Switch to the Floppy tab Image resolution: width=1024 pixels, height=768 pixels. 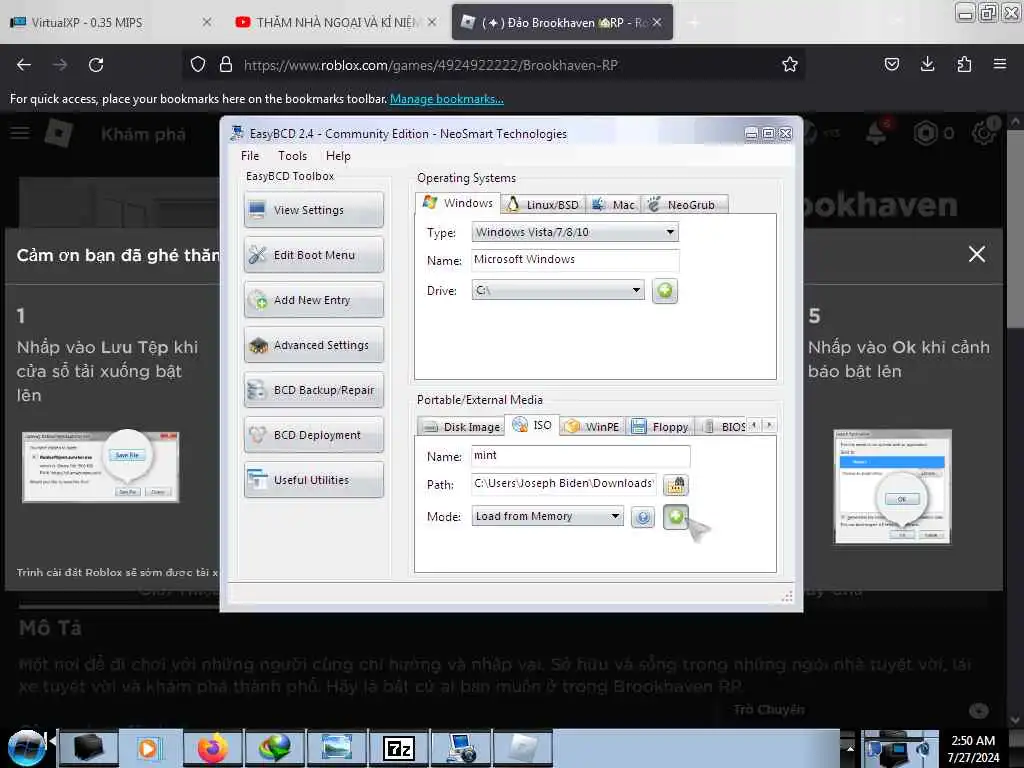pyautogui.click(x=660, y=426)
